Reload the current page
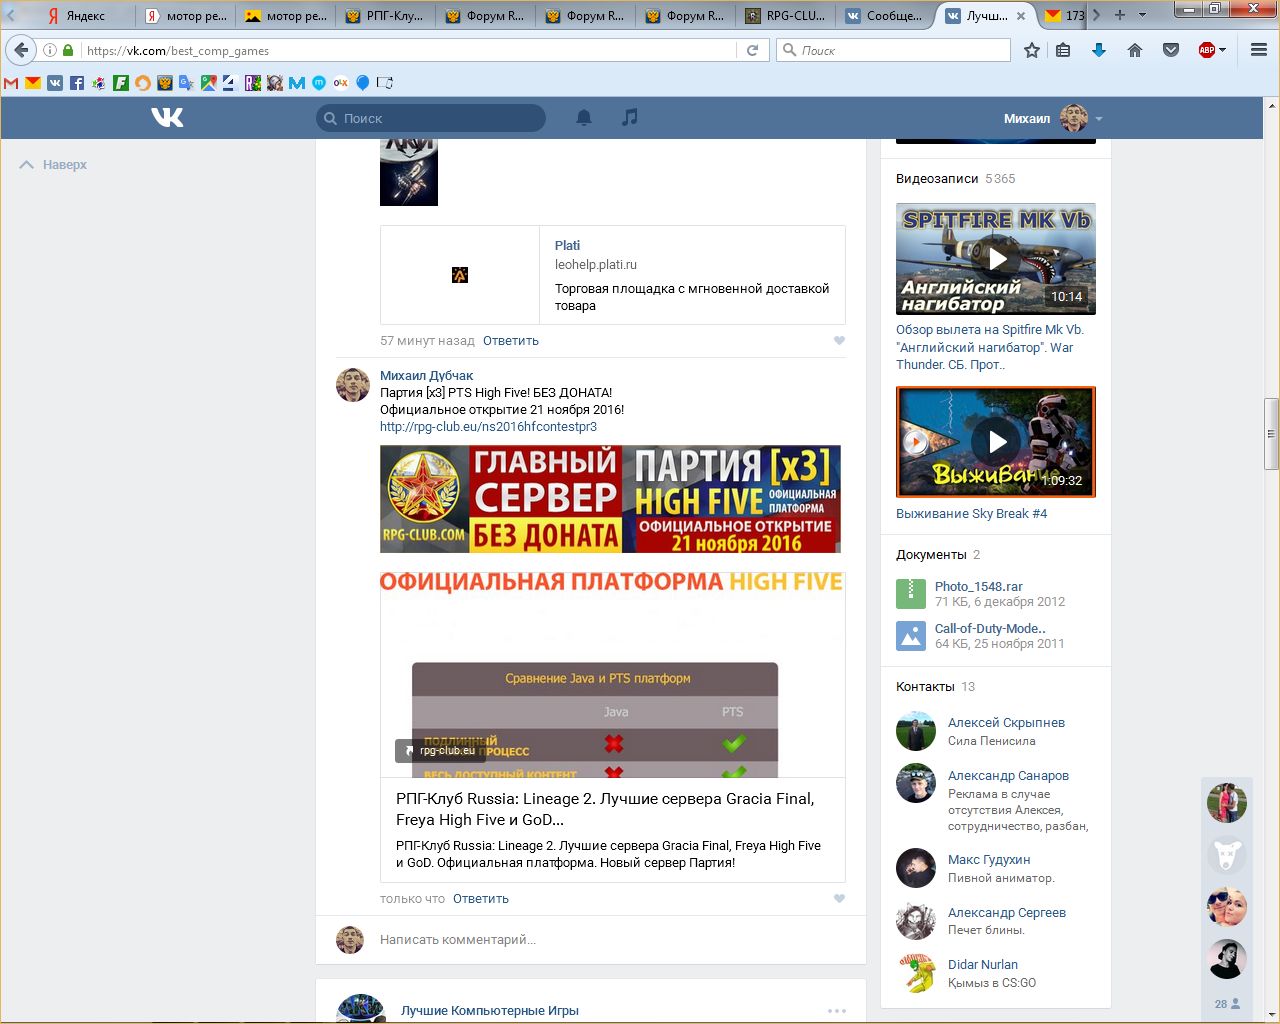Image resolution: width=1280 pixels, height=1024 pixels. tap(752, 50)
